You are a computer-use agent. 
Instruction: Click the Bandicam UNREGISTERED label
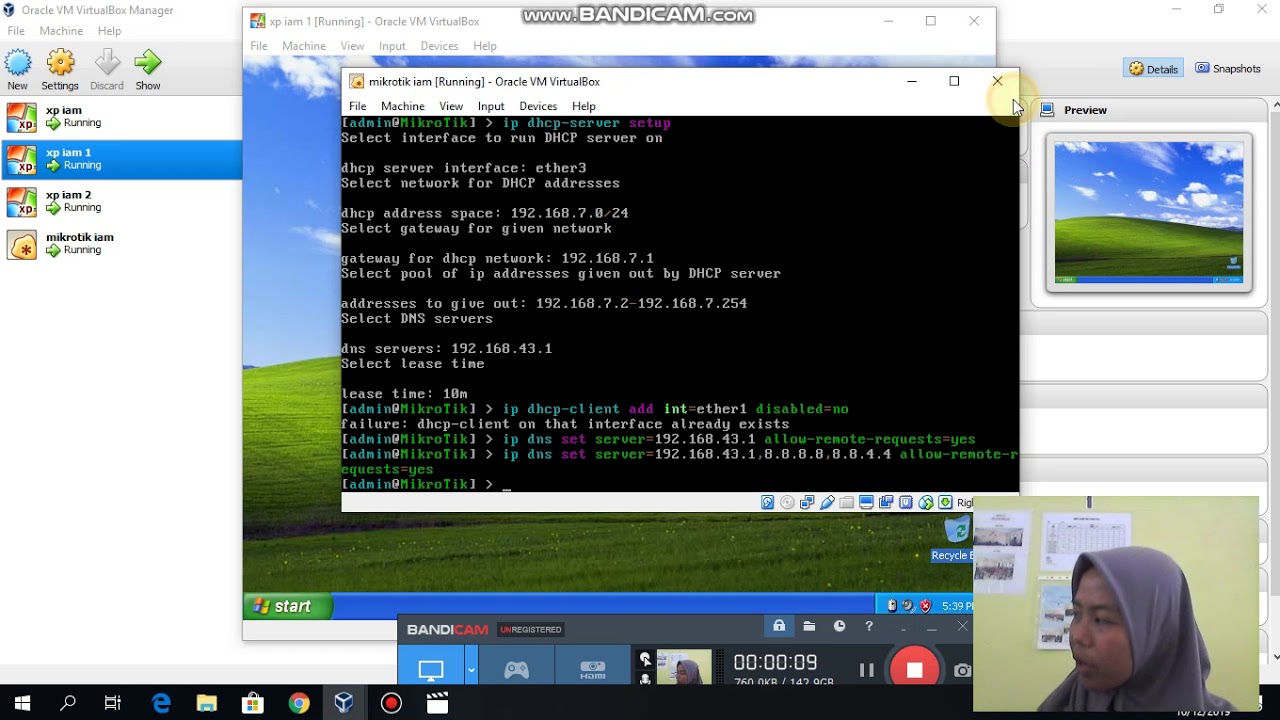531,630
